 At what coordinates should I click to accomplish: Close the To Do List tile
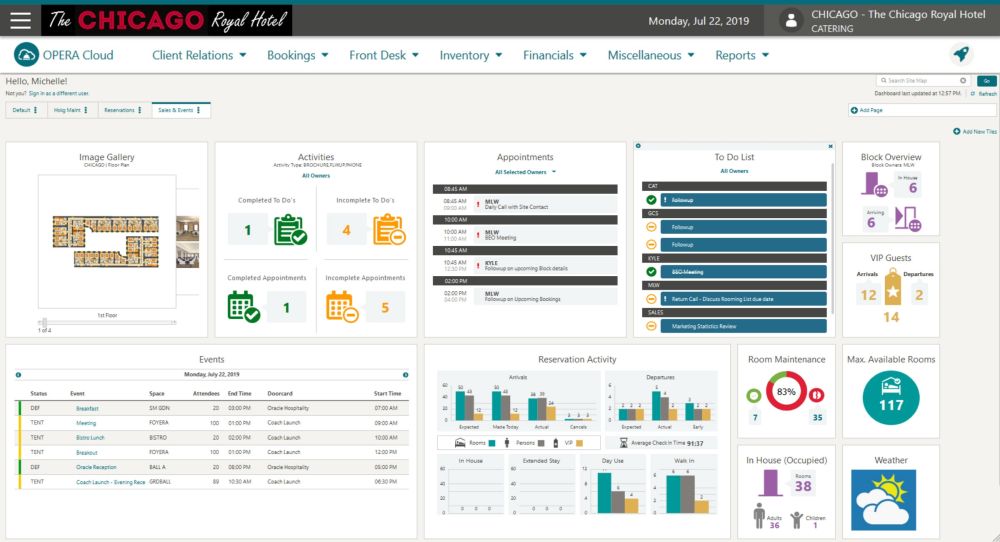click(830, 146)
